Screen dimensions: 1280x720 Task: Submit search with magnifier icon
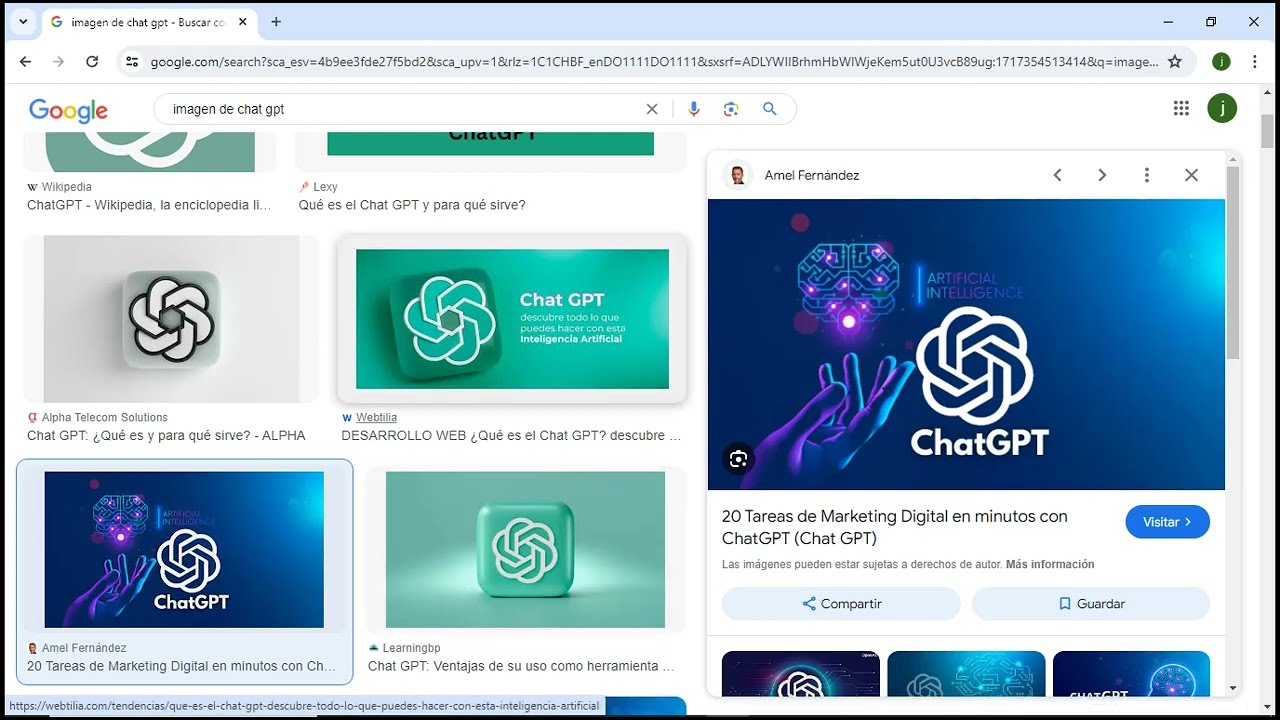[x=769, y=109]
